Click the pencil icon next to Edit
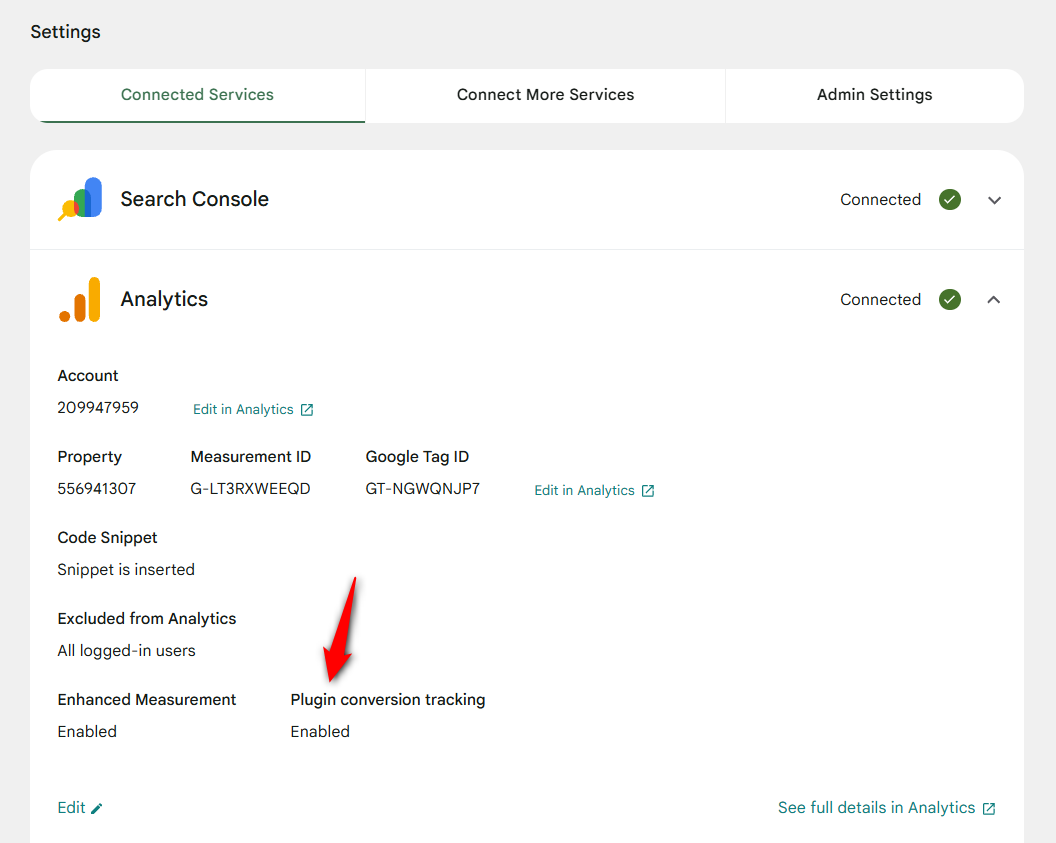This screenshot has height=843, width=1056. [97, 809]
